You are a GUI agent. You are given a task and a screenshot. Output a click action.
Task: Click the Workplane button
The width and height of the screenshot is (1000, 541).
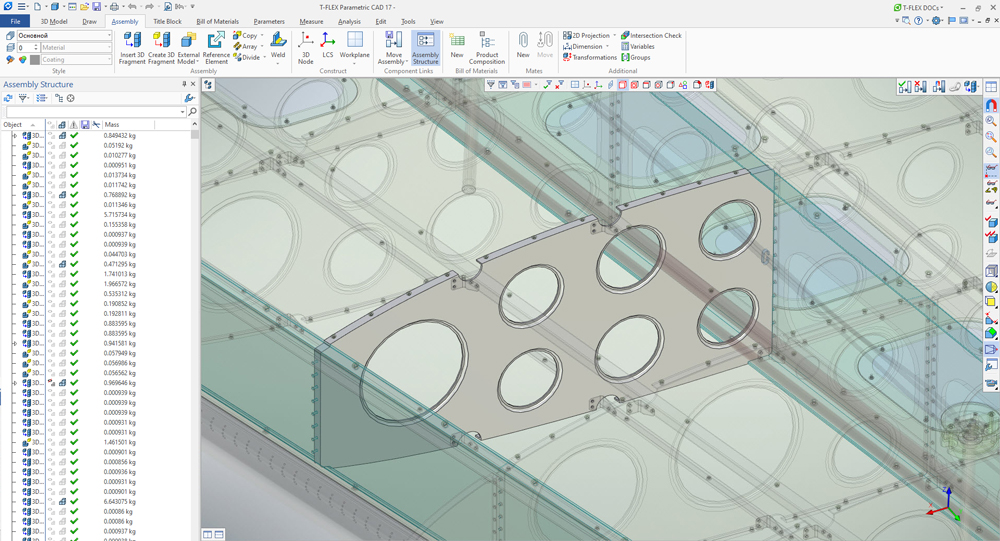pyautogui.click(x=355, y=48)
